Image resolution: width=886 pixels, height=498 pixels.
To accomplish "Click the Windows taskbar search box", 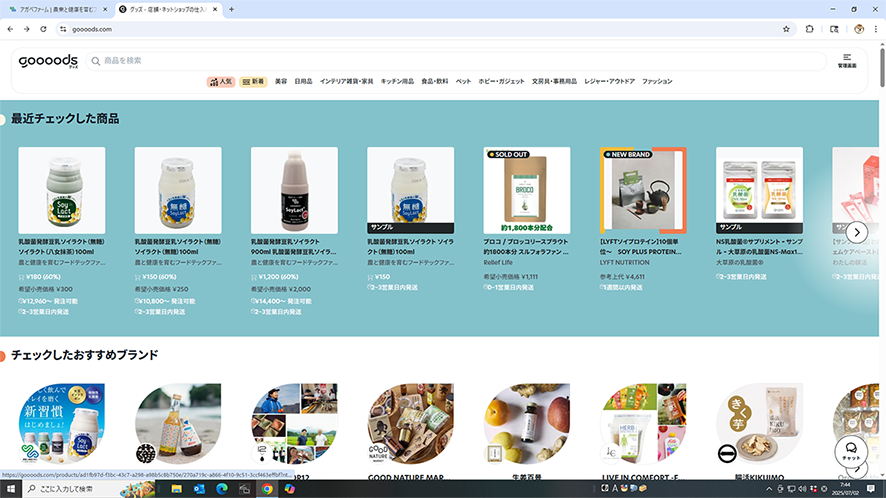I will 89,489.
